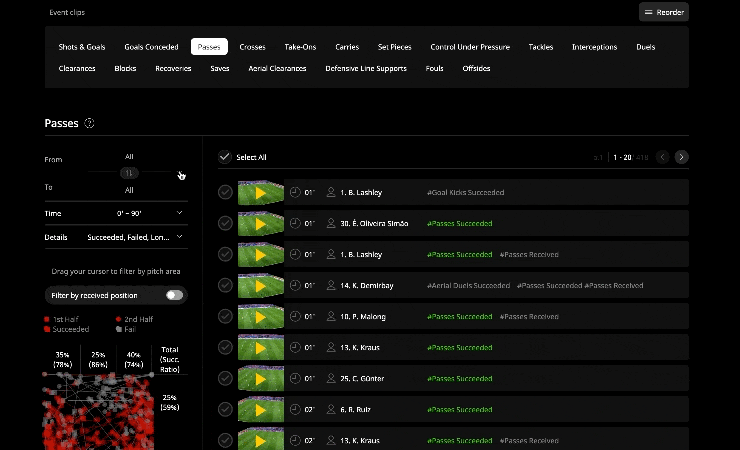Click the player icon beside R. Ruiz
Viewport: 740px width, 450px height.
click(331, 410)
